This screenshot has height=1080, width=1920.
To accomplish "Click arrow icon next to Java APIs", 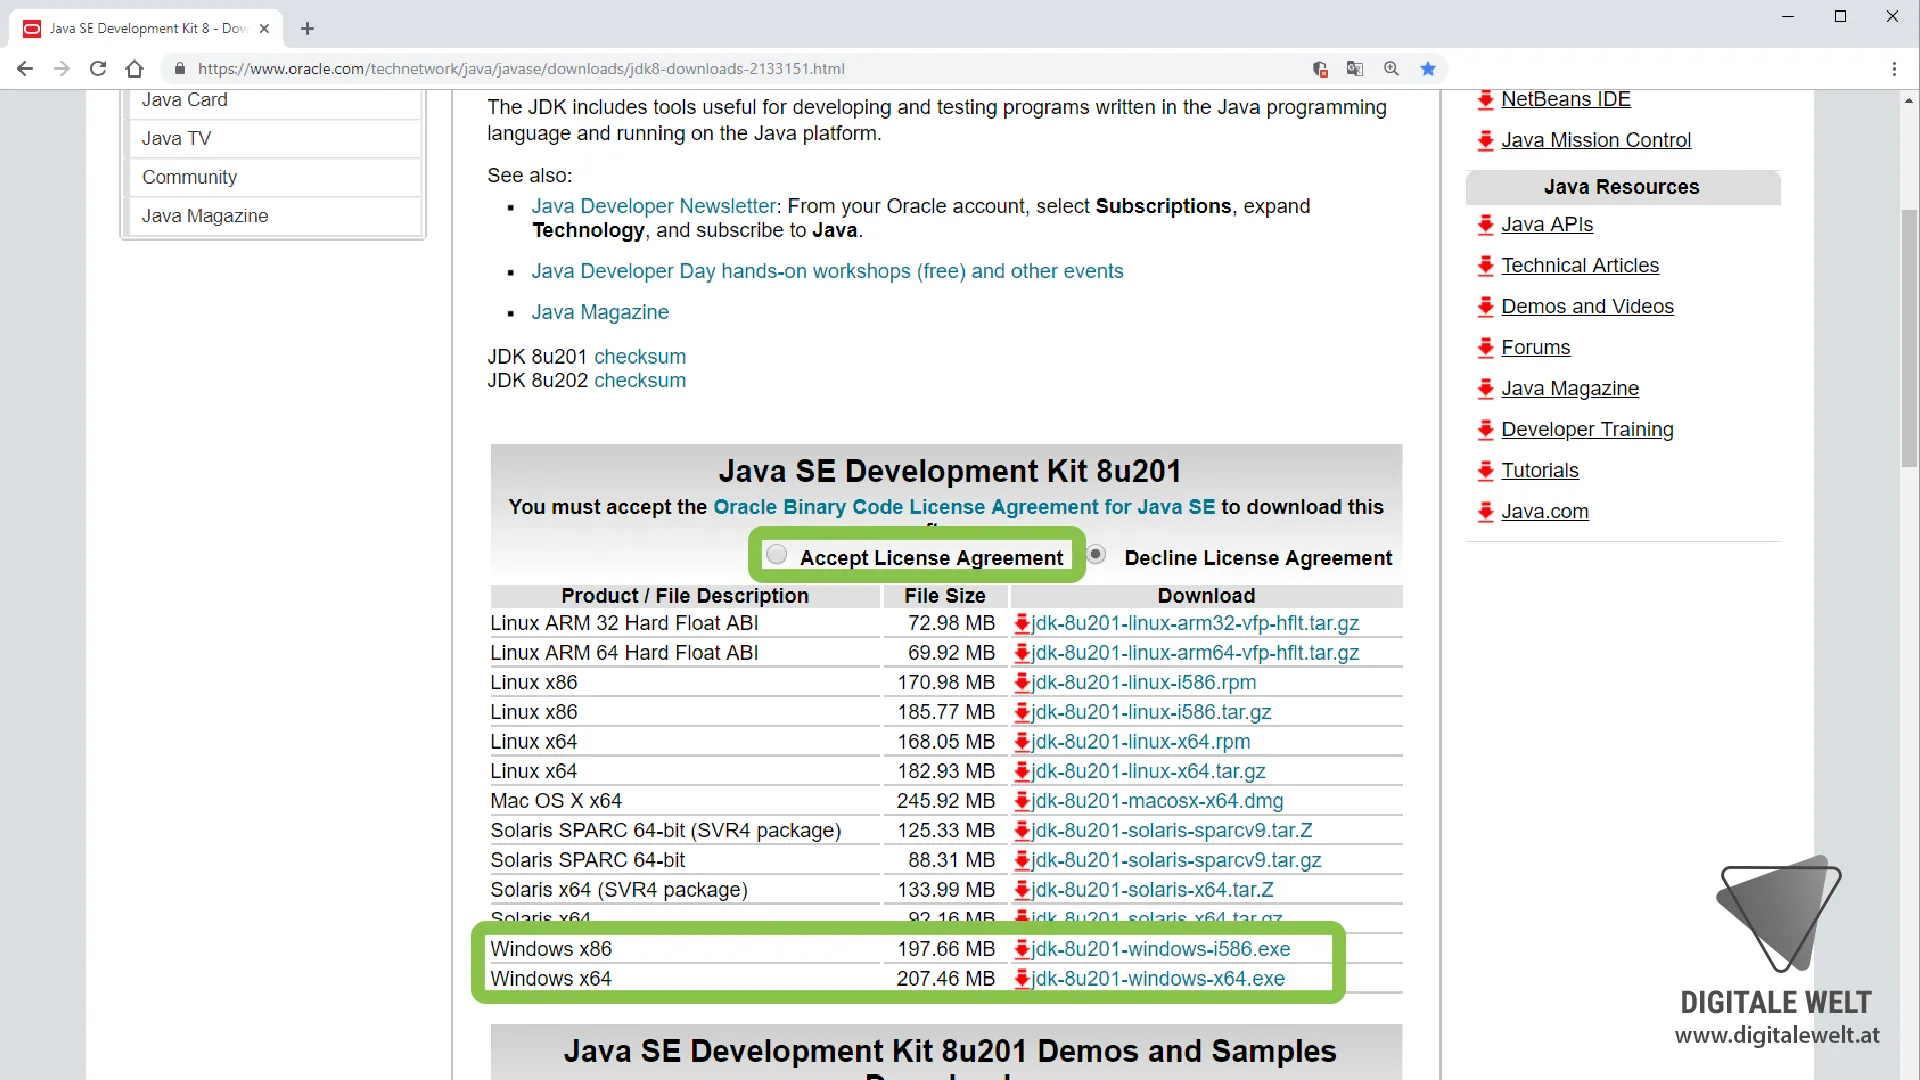I will point(1486,225).
